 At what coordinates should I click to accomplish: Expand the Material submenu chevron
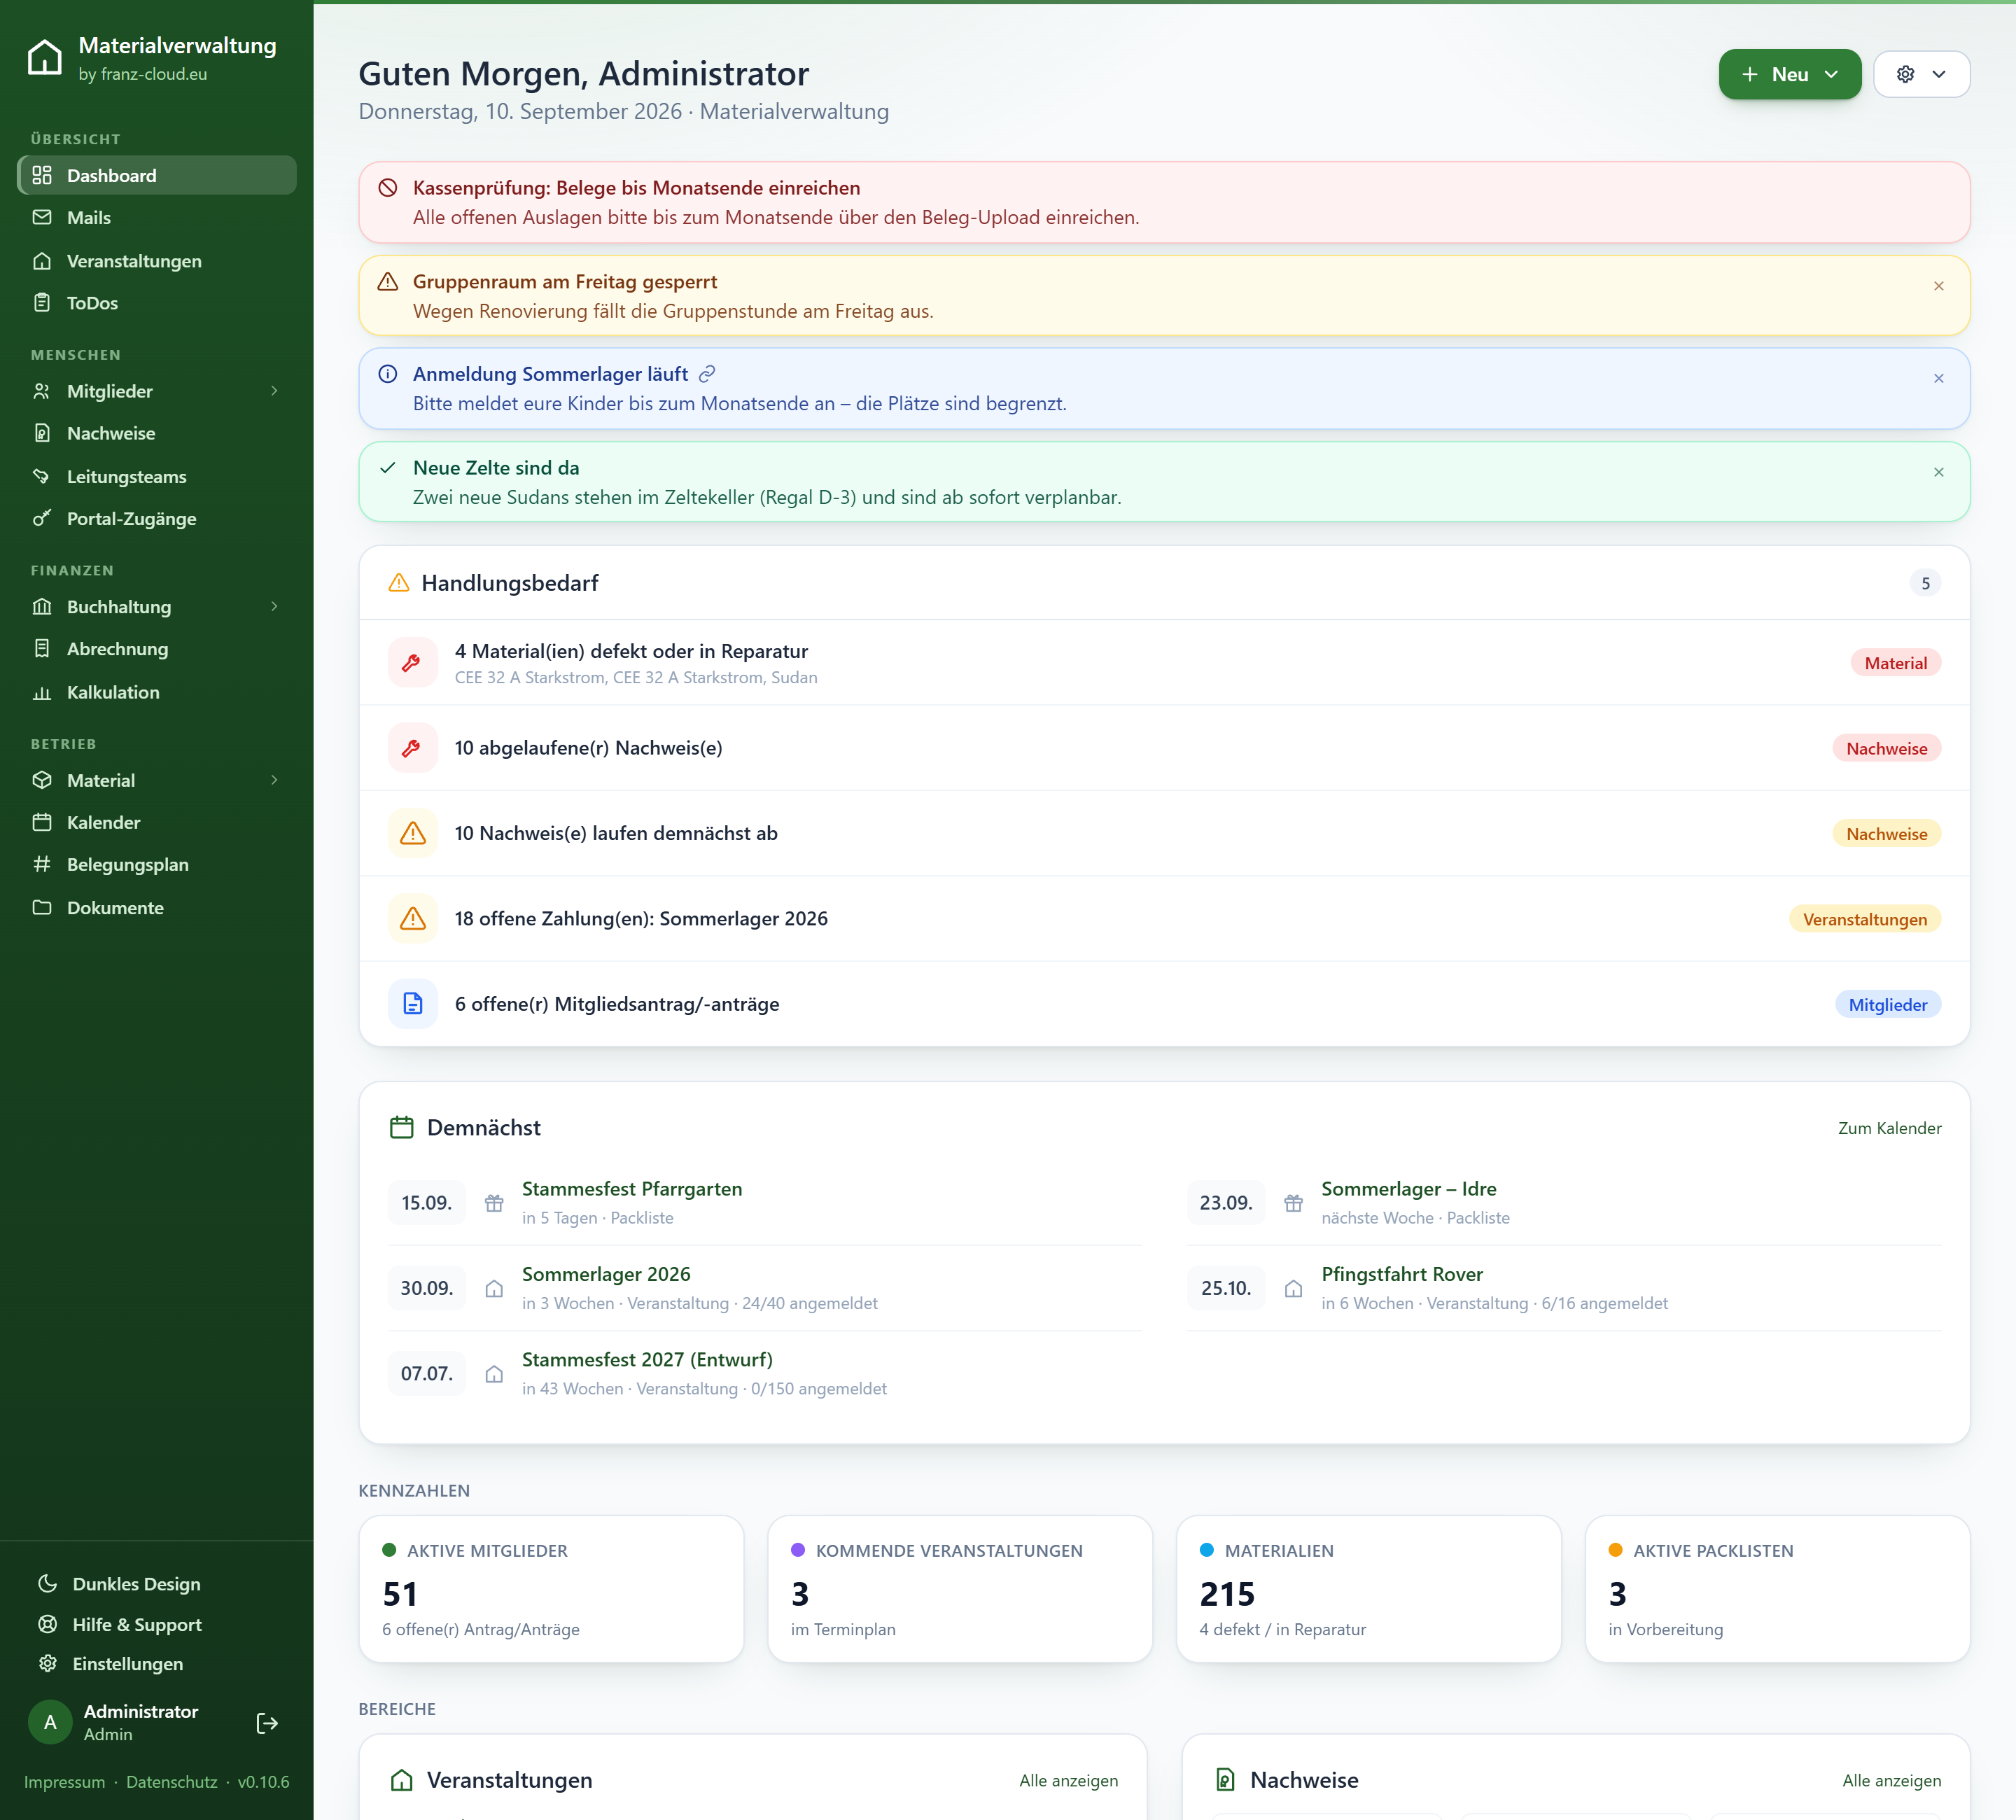click(274, 780)
